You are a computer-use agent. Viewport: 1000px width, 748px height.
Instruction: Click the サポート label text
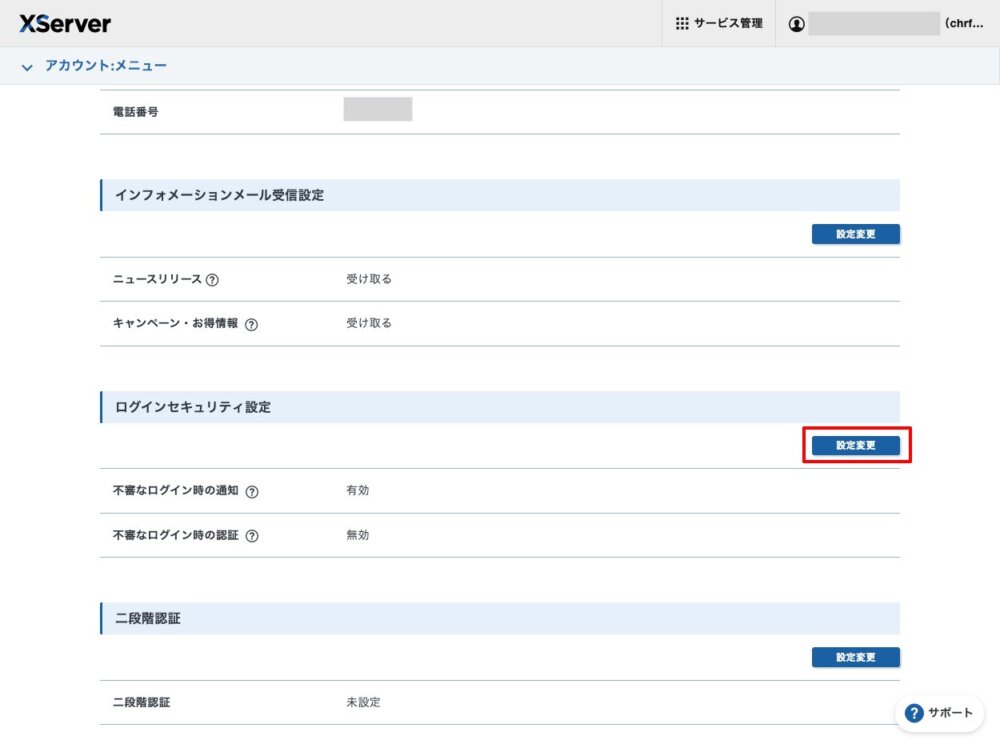click(x=950, y=713)
